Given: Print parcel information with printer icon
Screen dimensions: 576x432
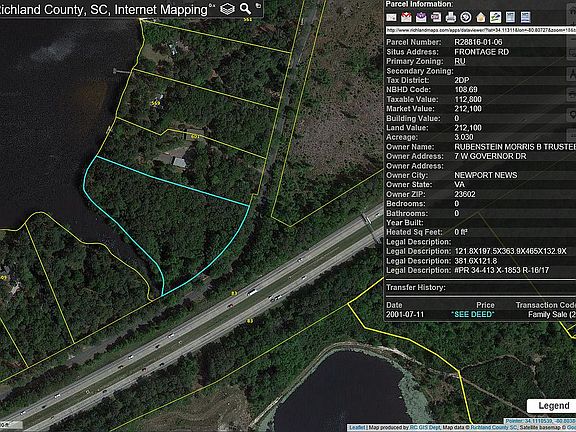Looking at the screenshot, I should tap(451, 17).
